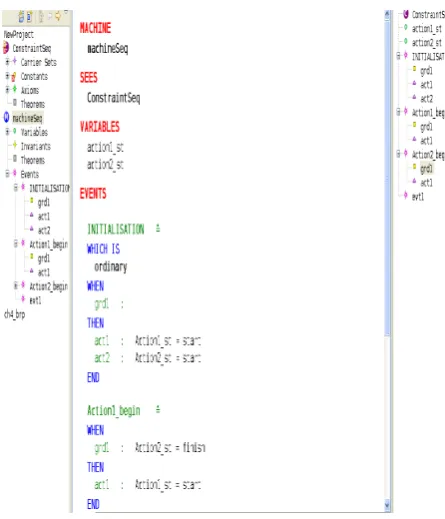Click editor scrollbar down arrow
445x519 pixels.
point(387,505)
